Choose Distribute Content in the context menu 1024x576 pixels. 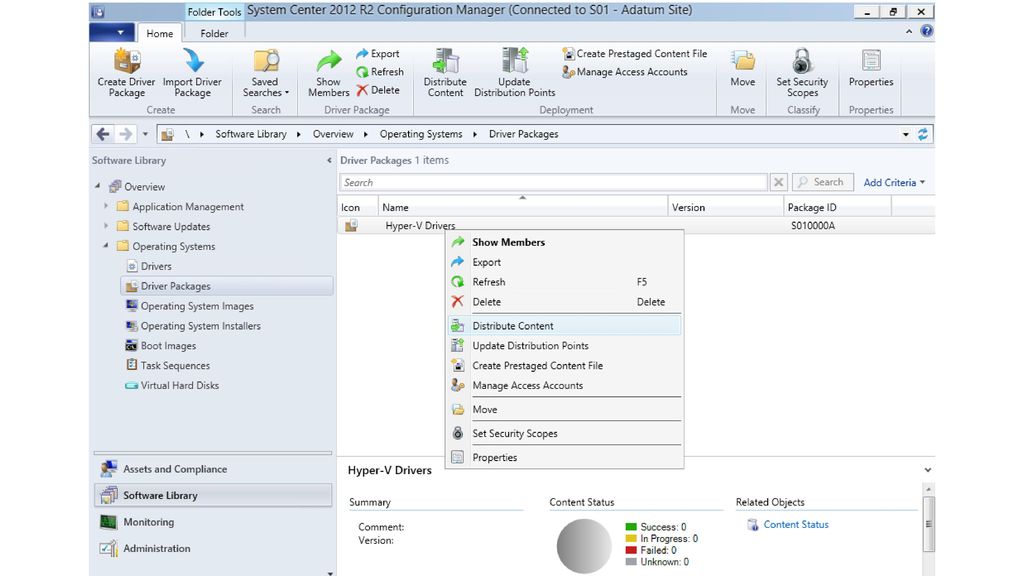pyautogui.click(x=564, y=325)
